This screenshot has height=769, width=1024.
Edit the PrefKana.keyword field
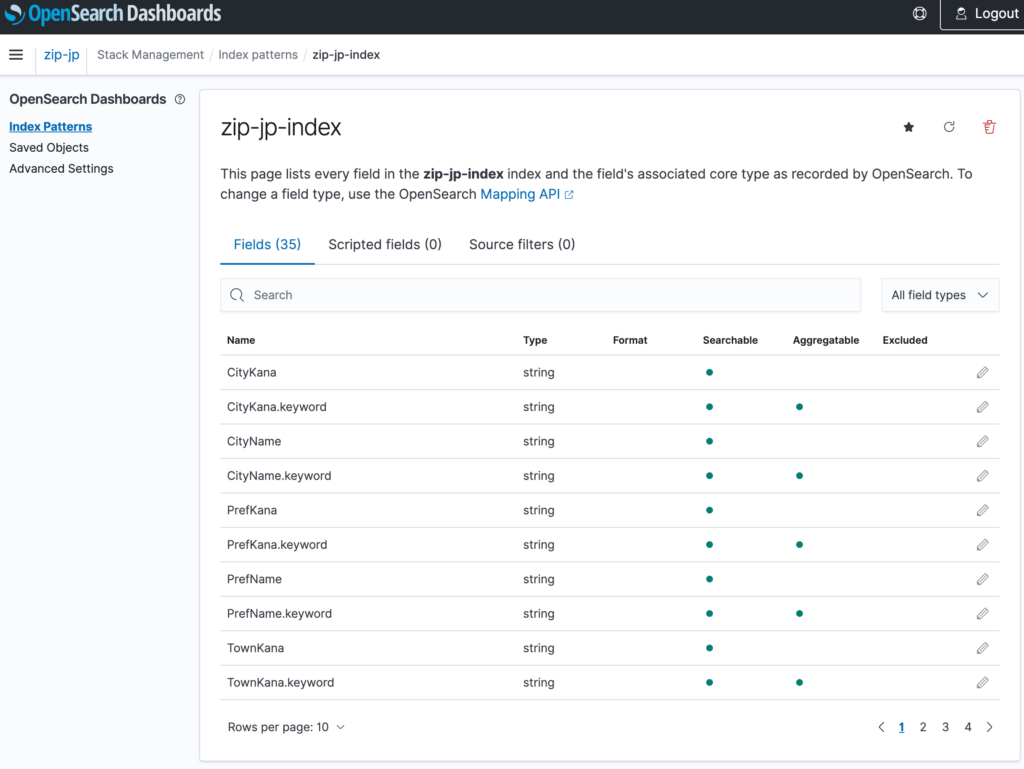982,545
